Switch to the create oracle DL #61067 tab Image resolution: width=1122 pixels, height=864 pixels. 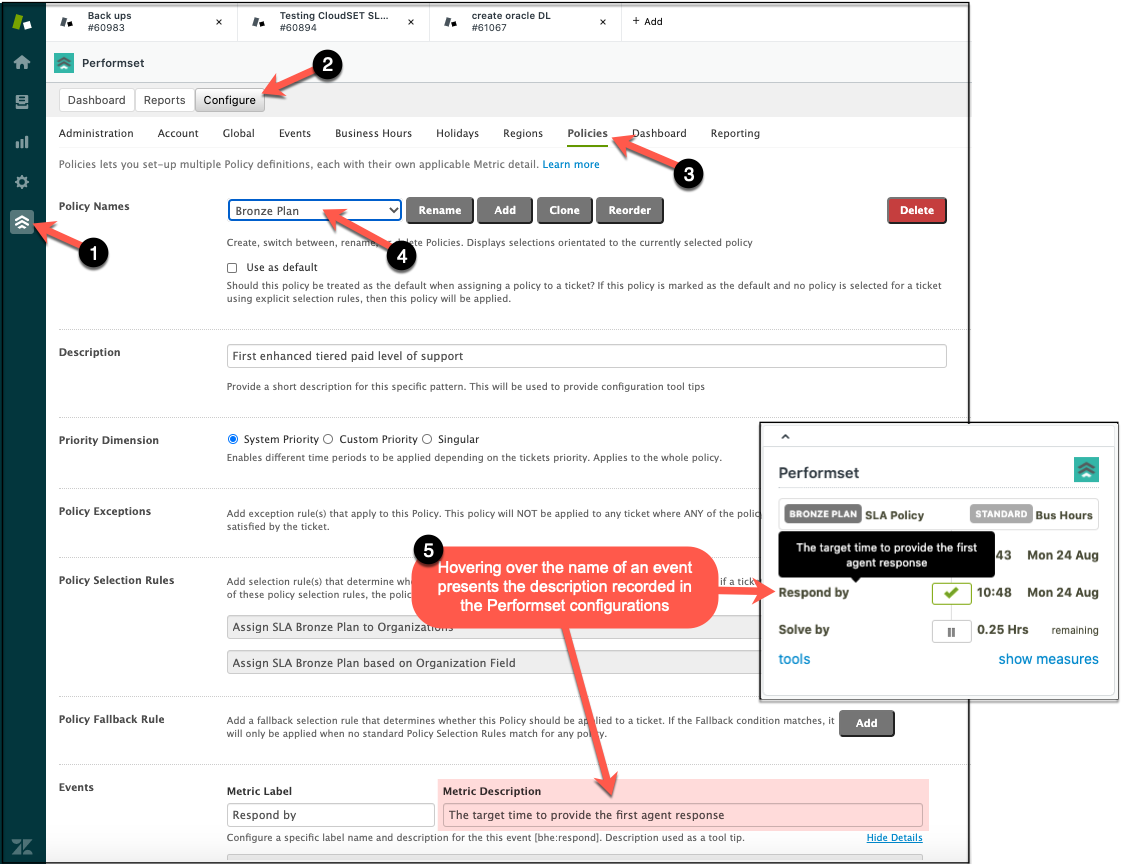pos(525,21)
